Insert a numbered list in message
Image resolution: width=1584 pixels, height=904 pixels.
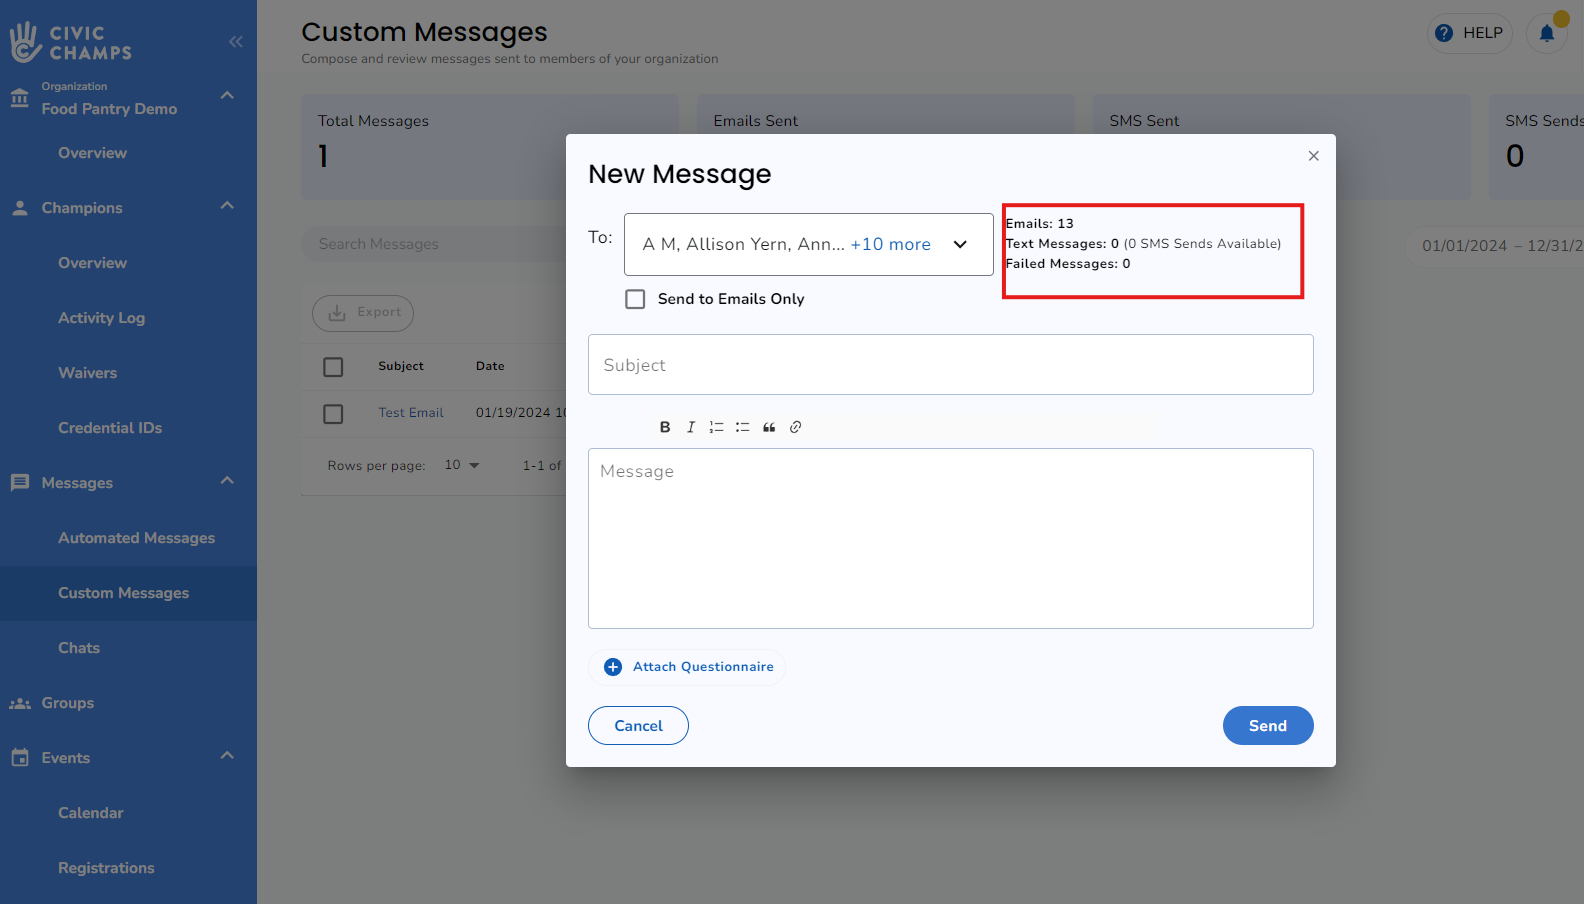tap(716, 427)
